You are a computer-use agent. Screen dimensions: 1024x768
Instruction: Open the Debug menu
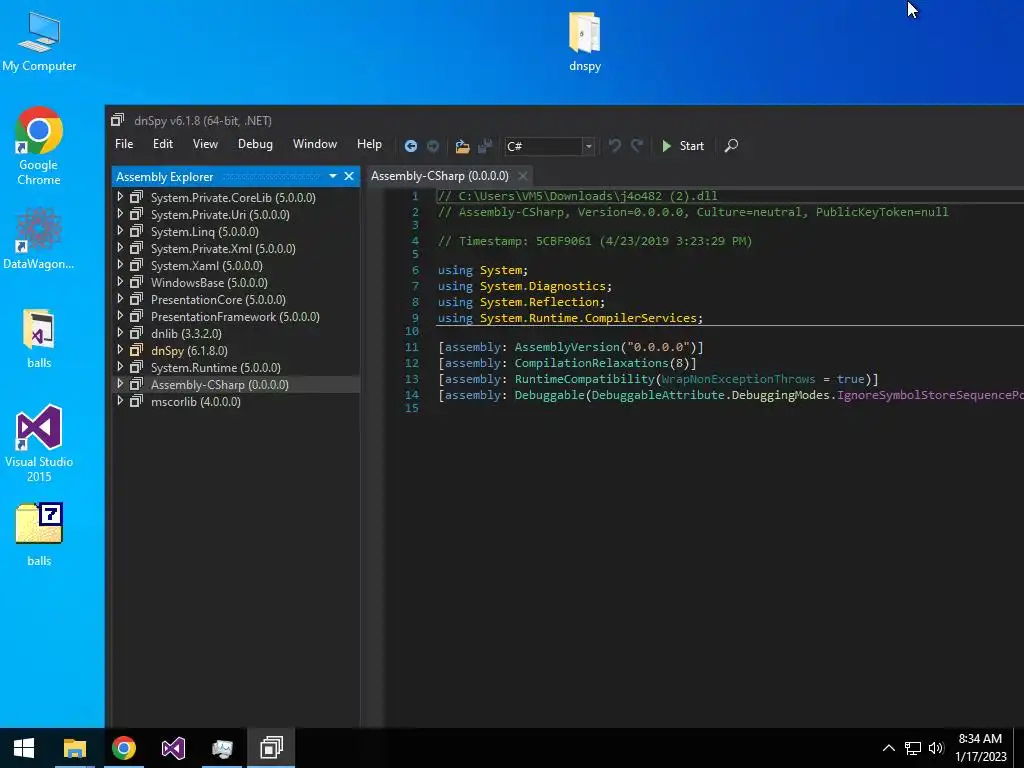(255, 144)
